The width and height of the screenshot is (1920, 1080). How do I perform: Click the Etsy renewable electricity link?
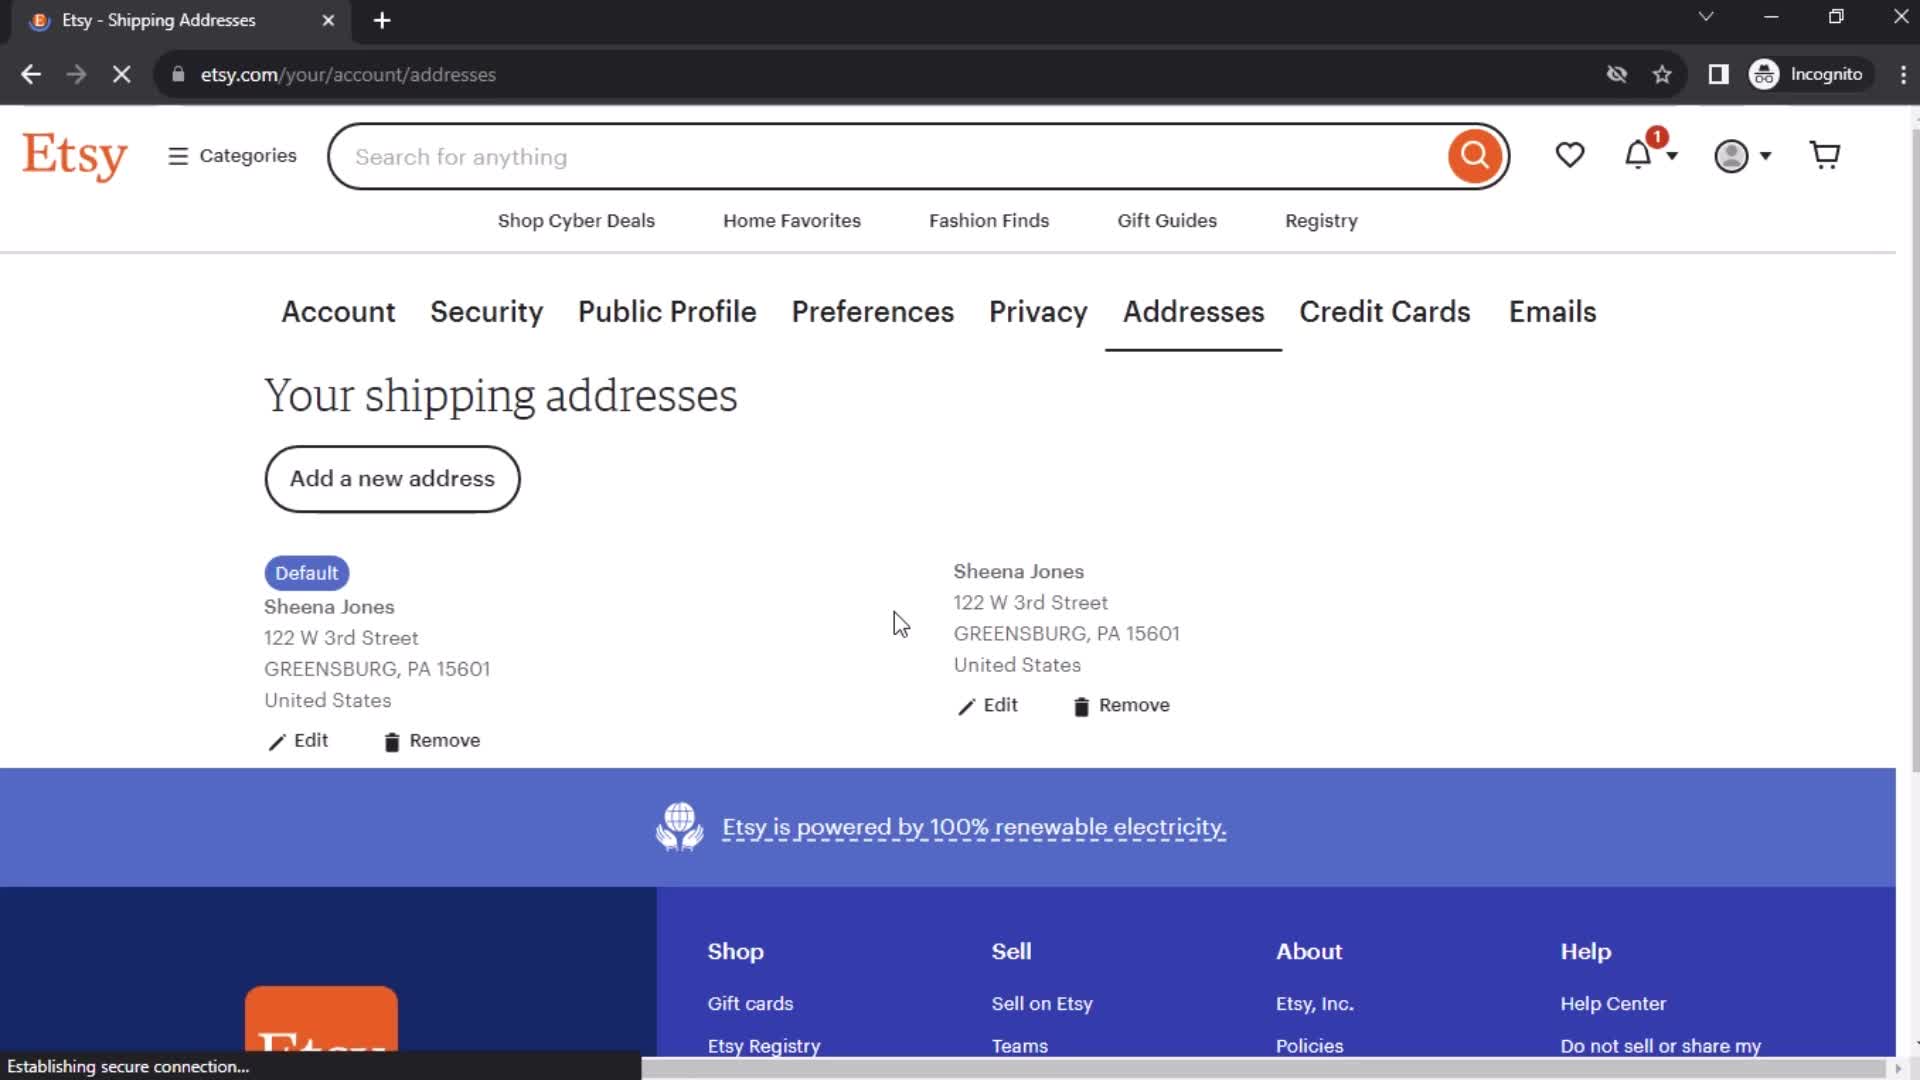[973, 827]
